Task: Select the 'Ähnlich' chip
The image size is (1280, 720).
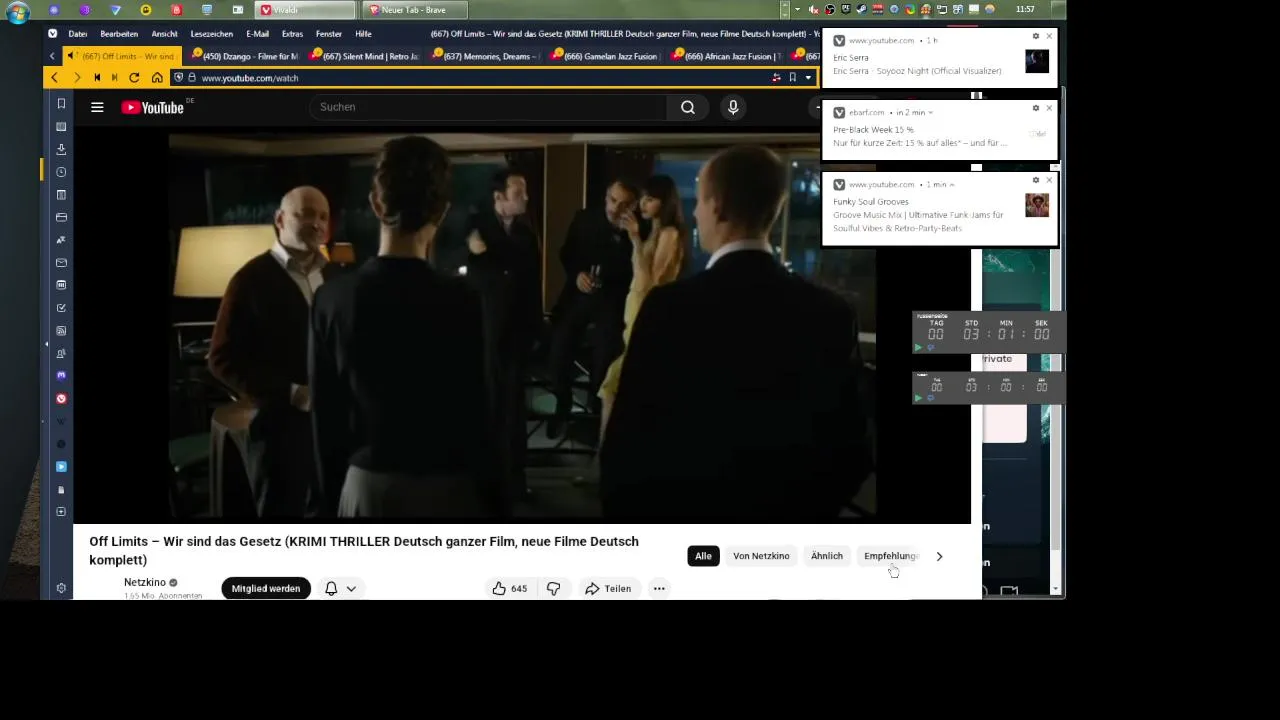Action: coord(827,556)
